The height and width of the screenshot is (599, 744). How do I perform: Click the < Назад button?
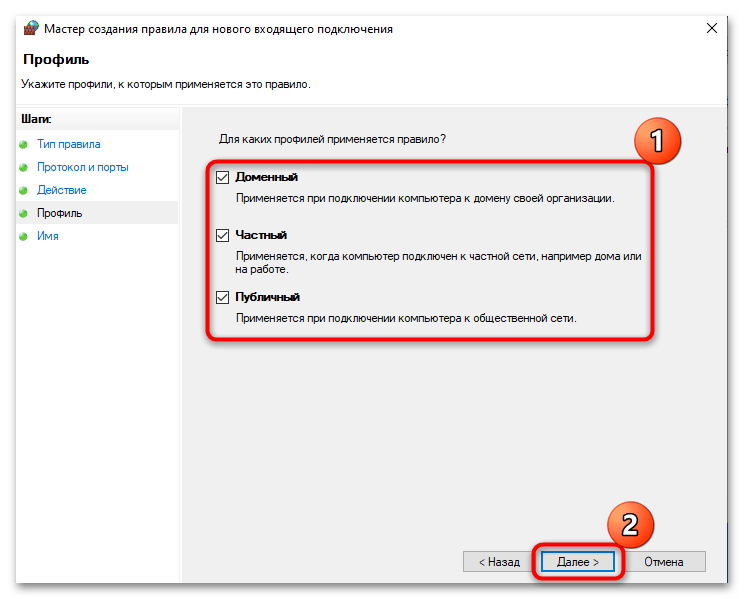(x=499, y=562)
